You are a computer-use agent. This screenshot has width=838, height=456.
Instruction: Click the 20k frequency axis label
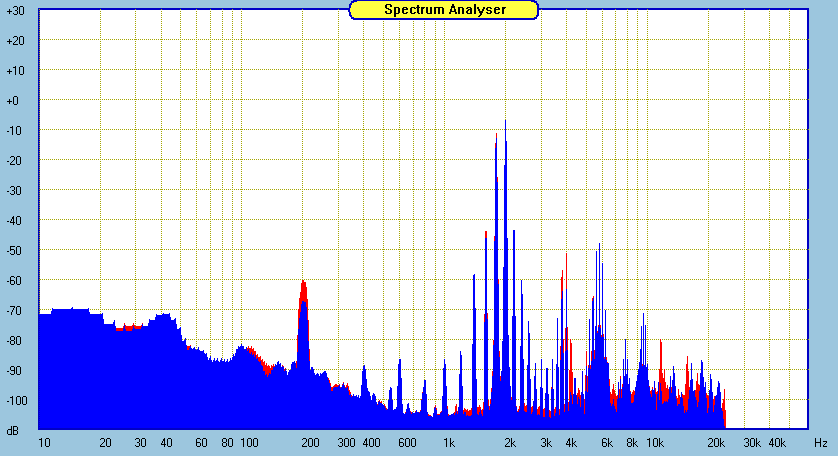(x=716, y=442)
